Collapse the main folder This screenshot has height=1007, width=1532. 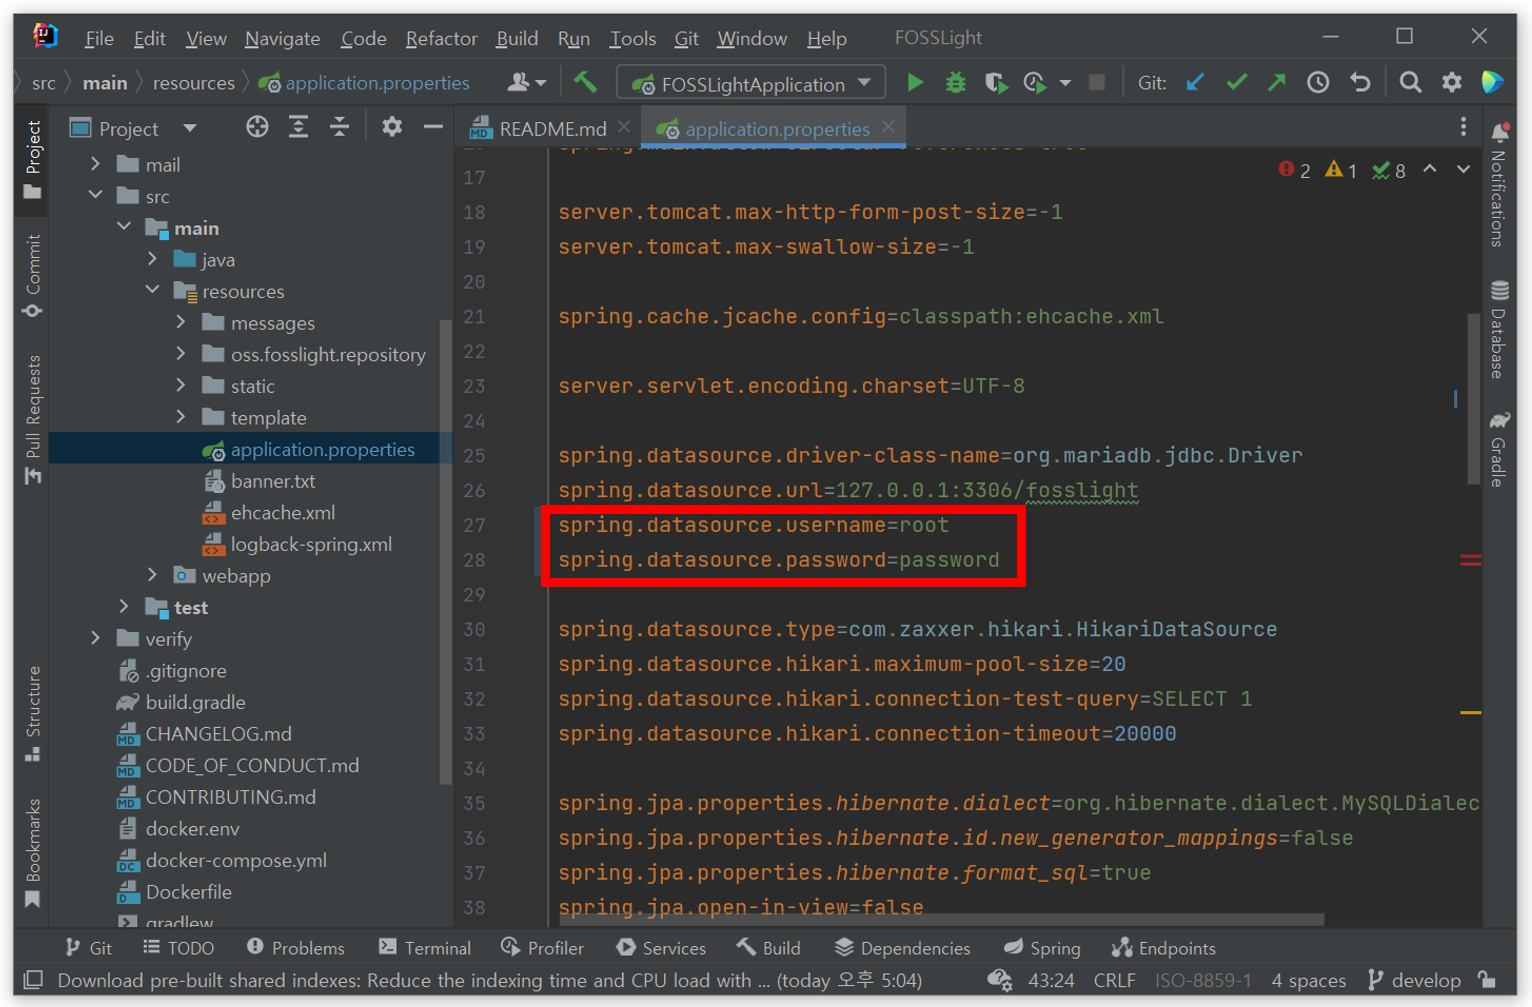[124, 228]
